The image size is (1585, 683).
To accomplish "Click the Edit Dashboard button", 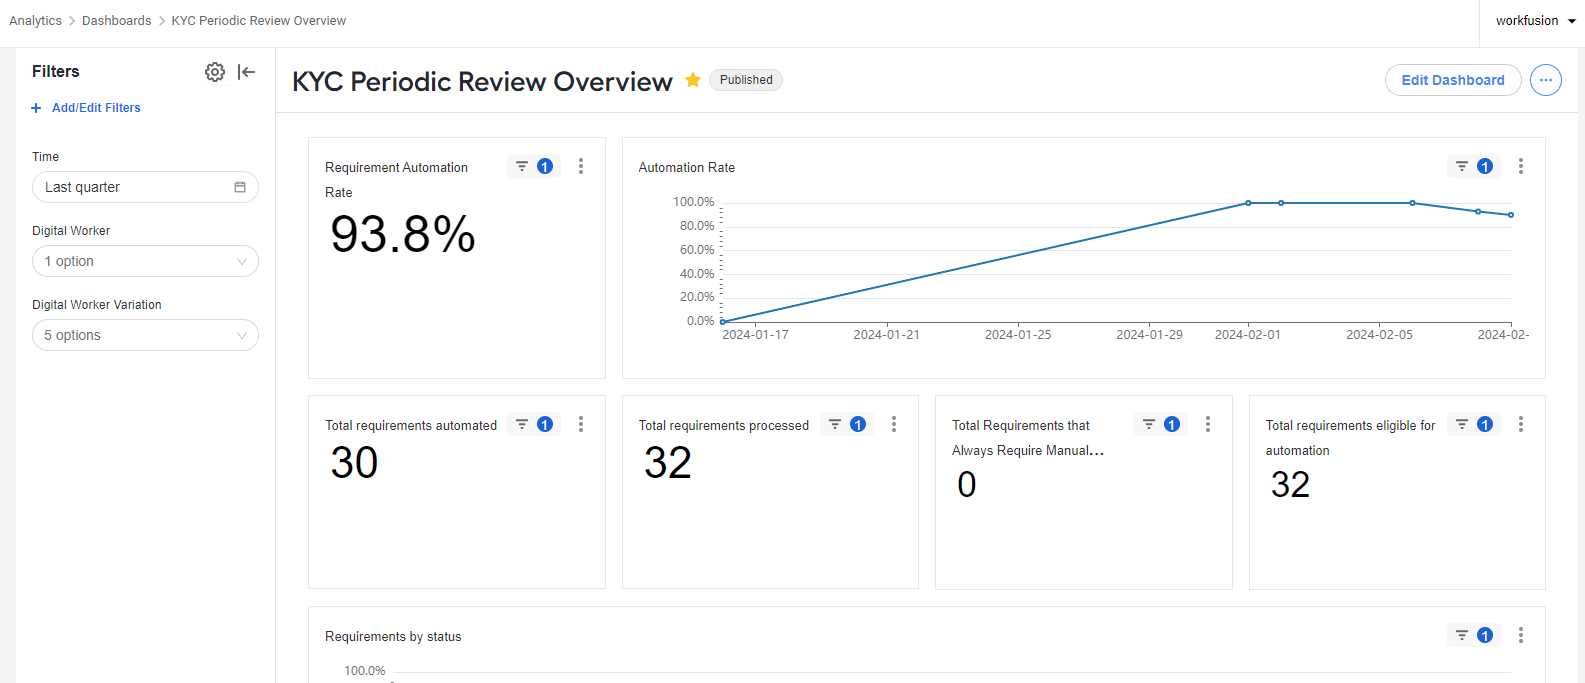I will [x=1453, y=80].
